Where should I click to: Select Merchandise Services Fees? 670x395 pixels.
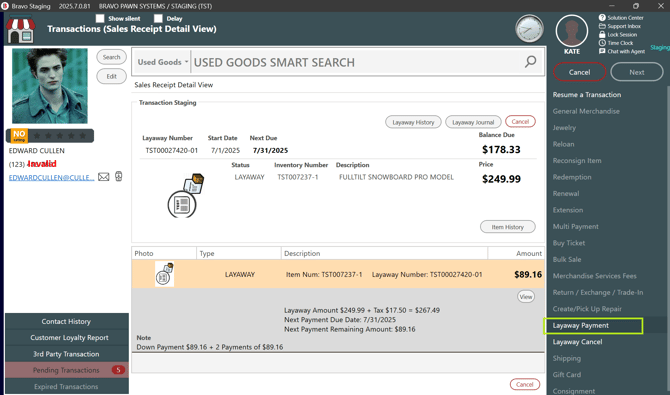pos(594,276)
